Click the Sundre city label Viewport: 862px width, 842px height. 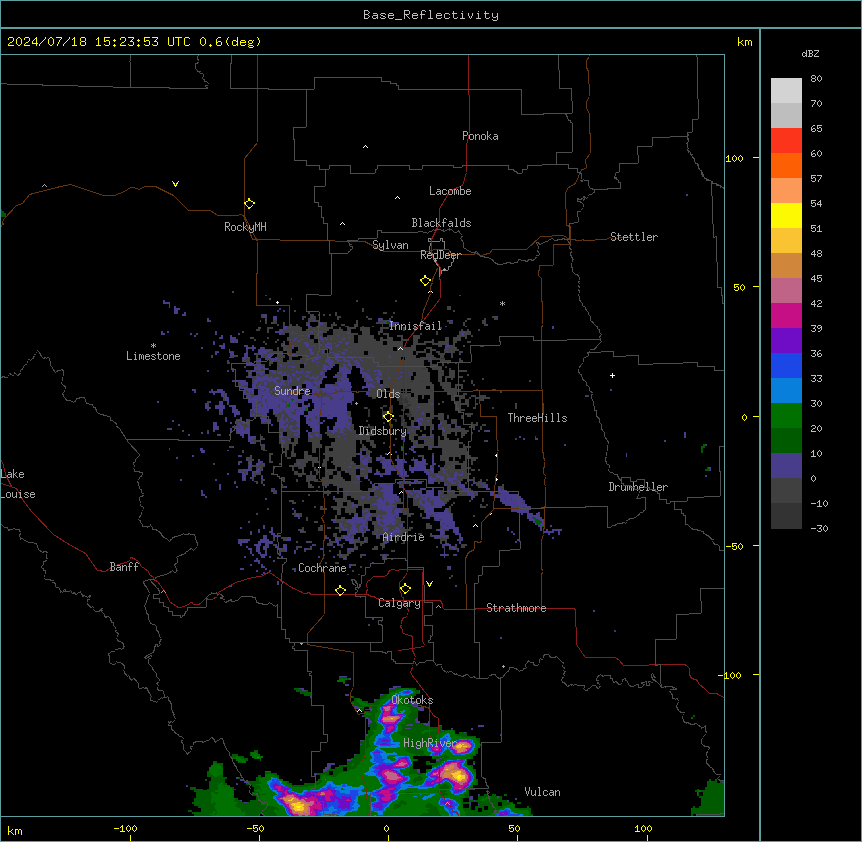(x=292, y=391)
